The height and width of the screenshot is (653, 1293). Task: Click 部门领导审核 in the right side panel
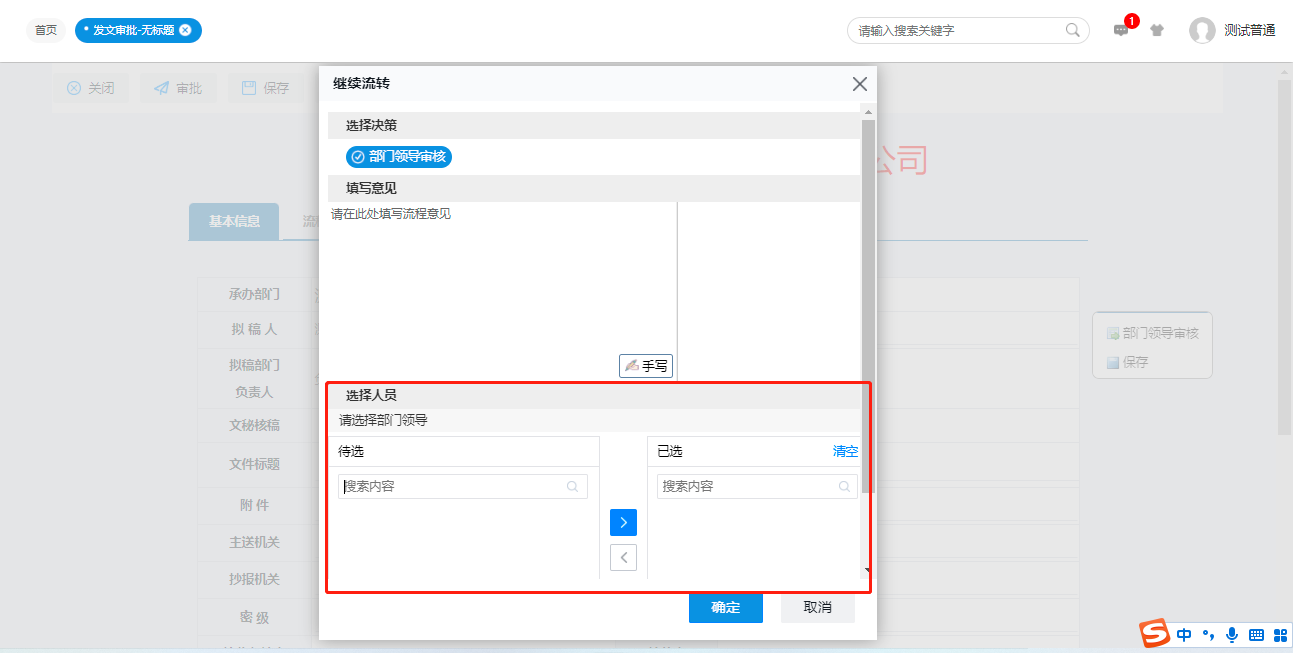[x=1153, y=333]
